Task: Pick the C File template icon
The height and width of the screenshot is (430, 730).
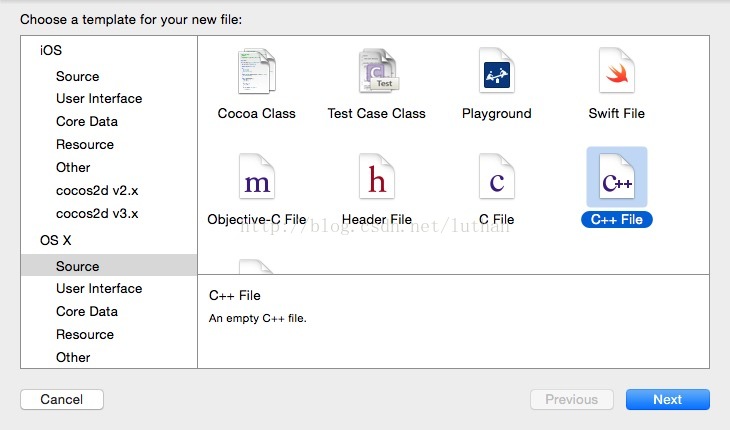Action: pos(497,177)
